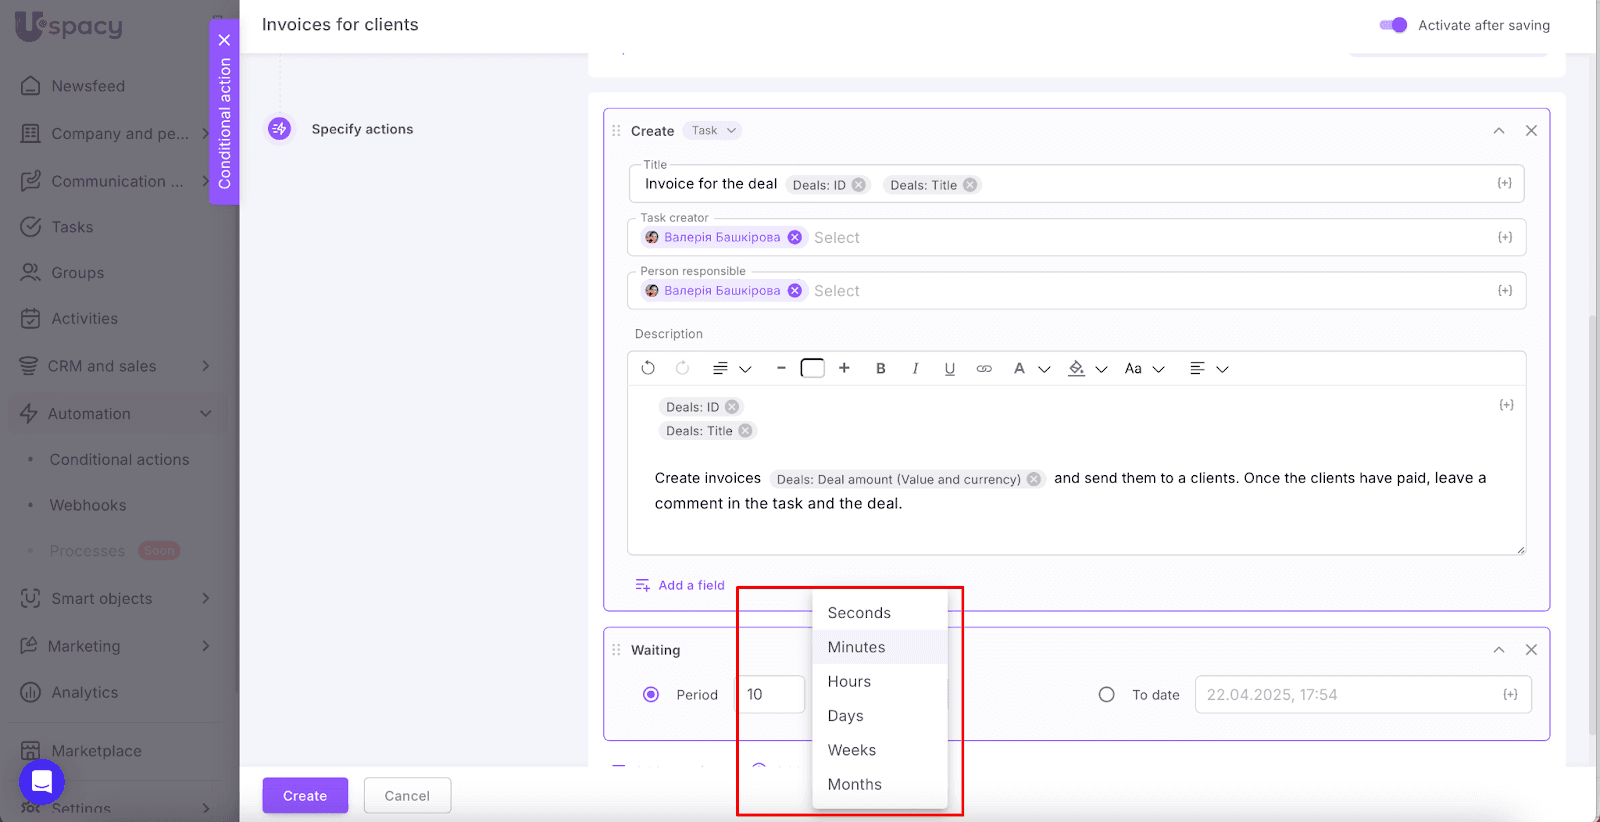Select Weeks in the time unit menu
1600x822 pixels.
(x=851, y=750)
